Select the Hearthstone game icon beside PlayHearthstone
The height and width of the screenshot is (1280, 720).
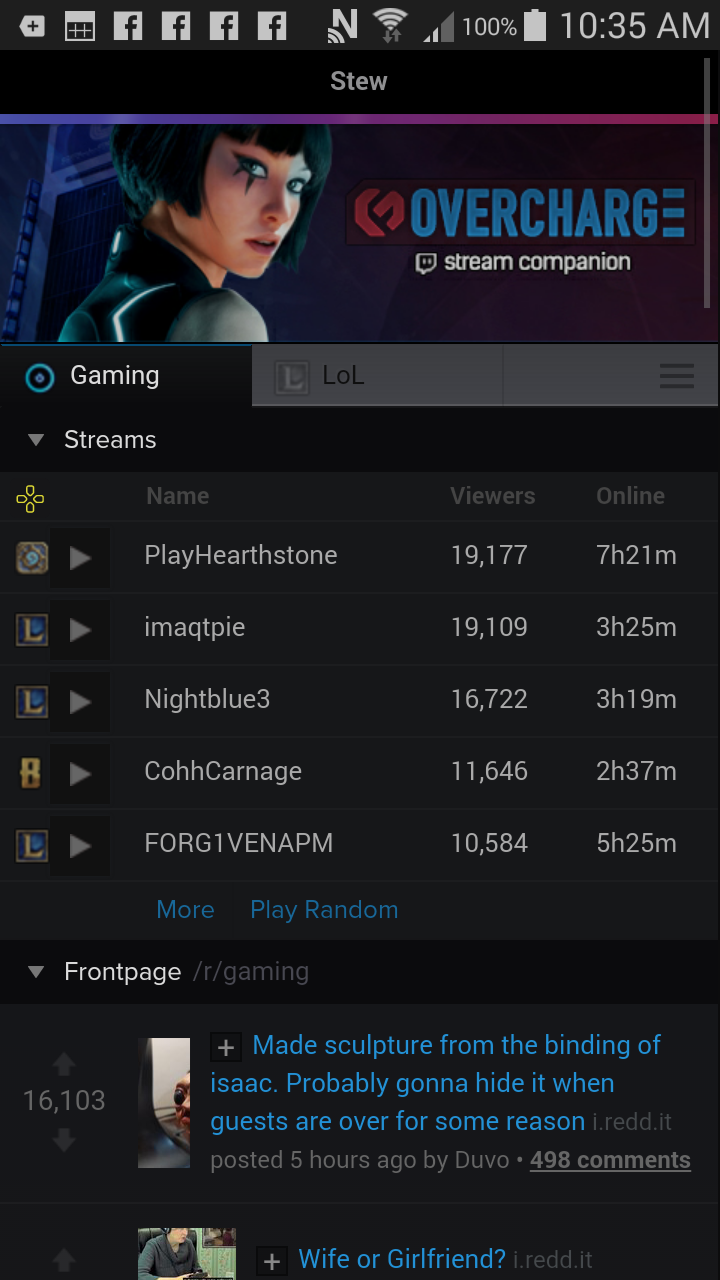31,558
